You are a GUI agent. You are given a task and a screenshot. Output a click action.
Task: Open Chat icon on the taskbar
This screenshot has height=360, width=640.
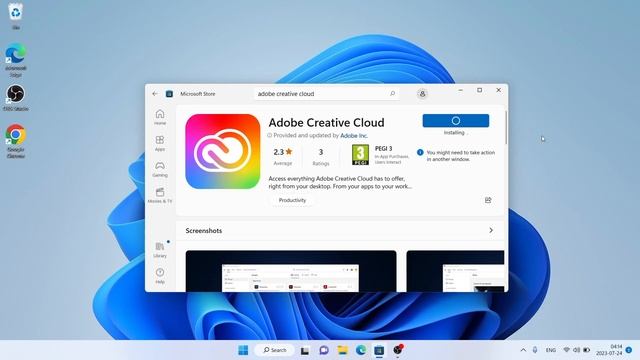[324, 350]
